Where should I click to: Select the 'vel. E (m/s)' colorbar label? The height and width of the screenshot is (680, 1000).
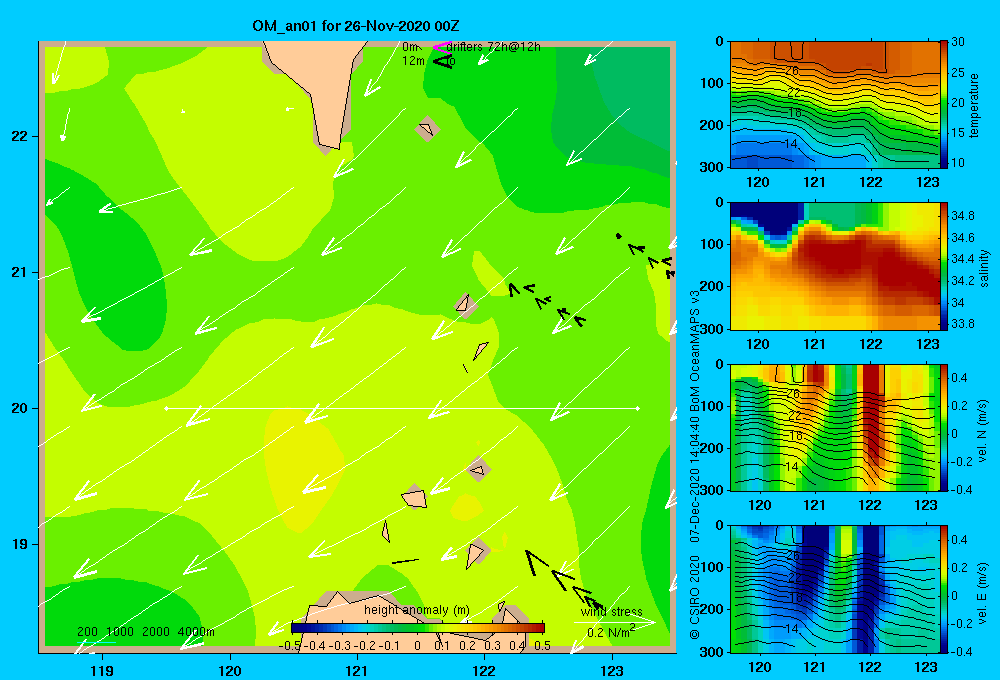(982, 593)
